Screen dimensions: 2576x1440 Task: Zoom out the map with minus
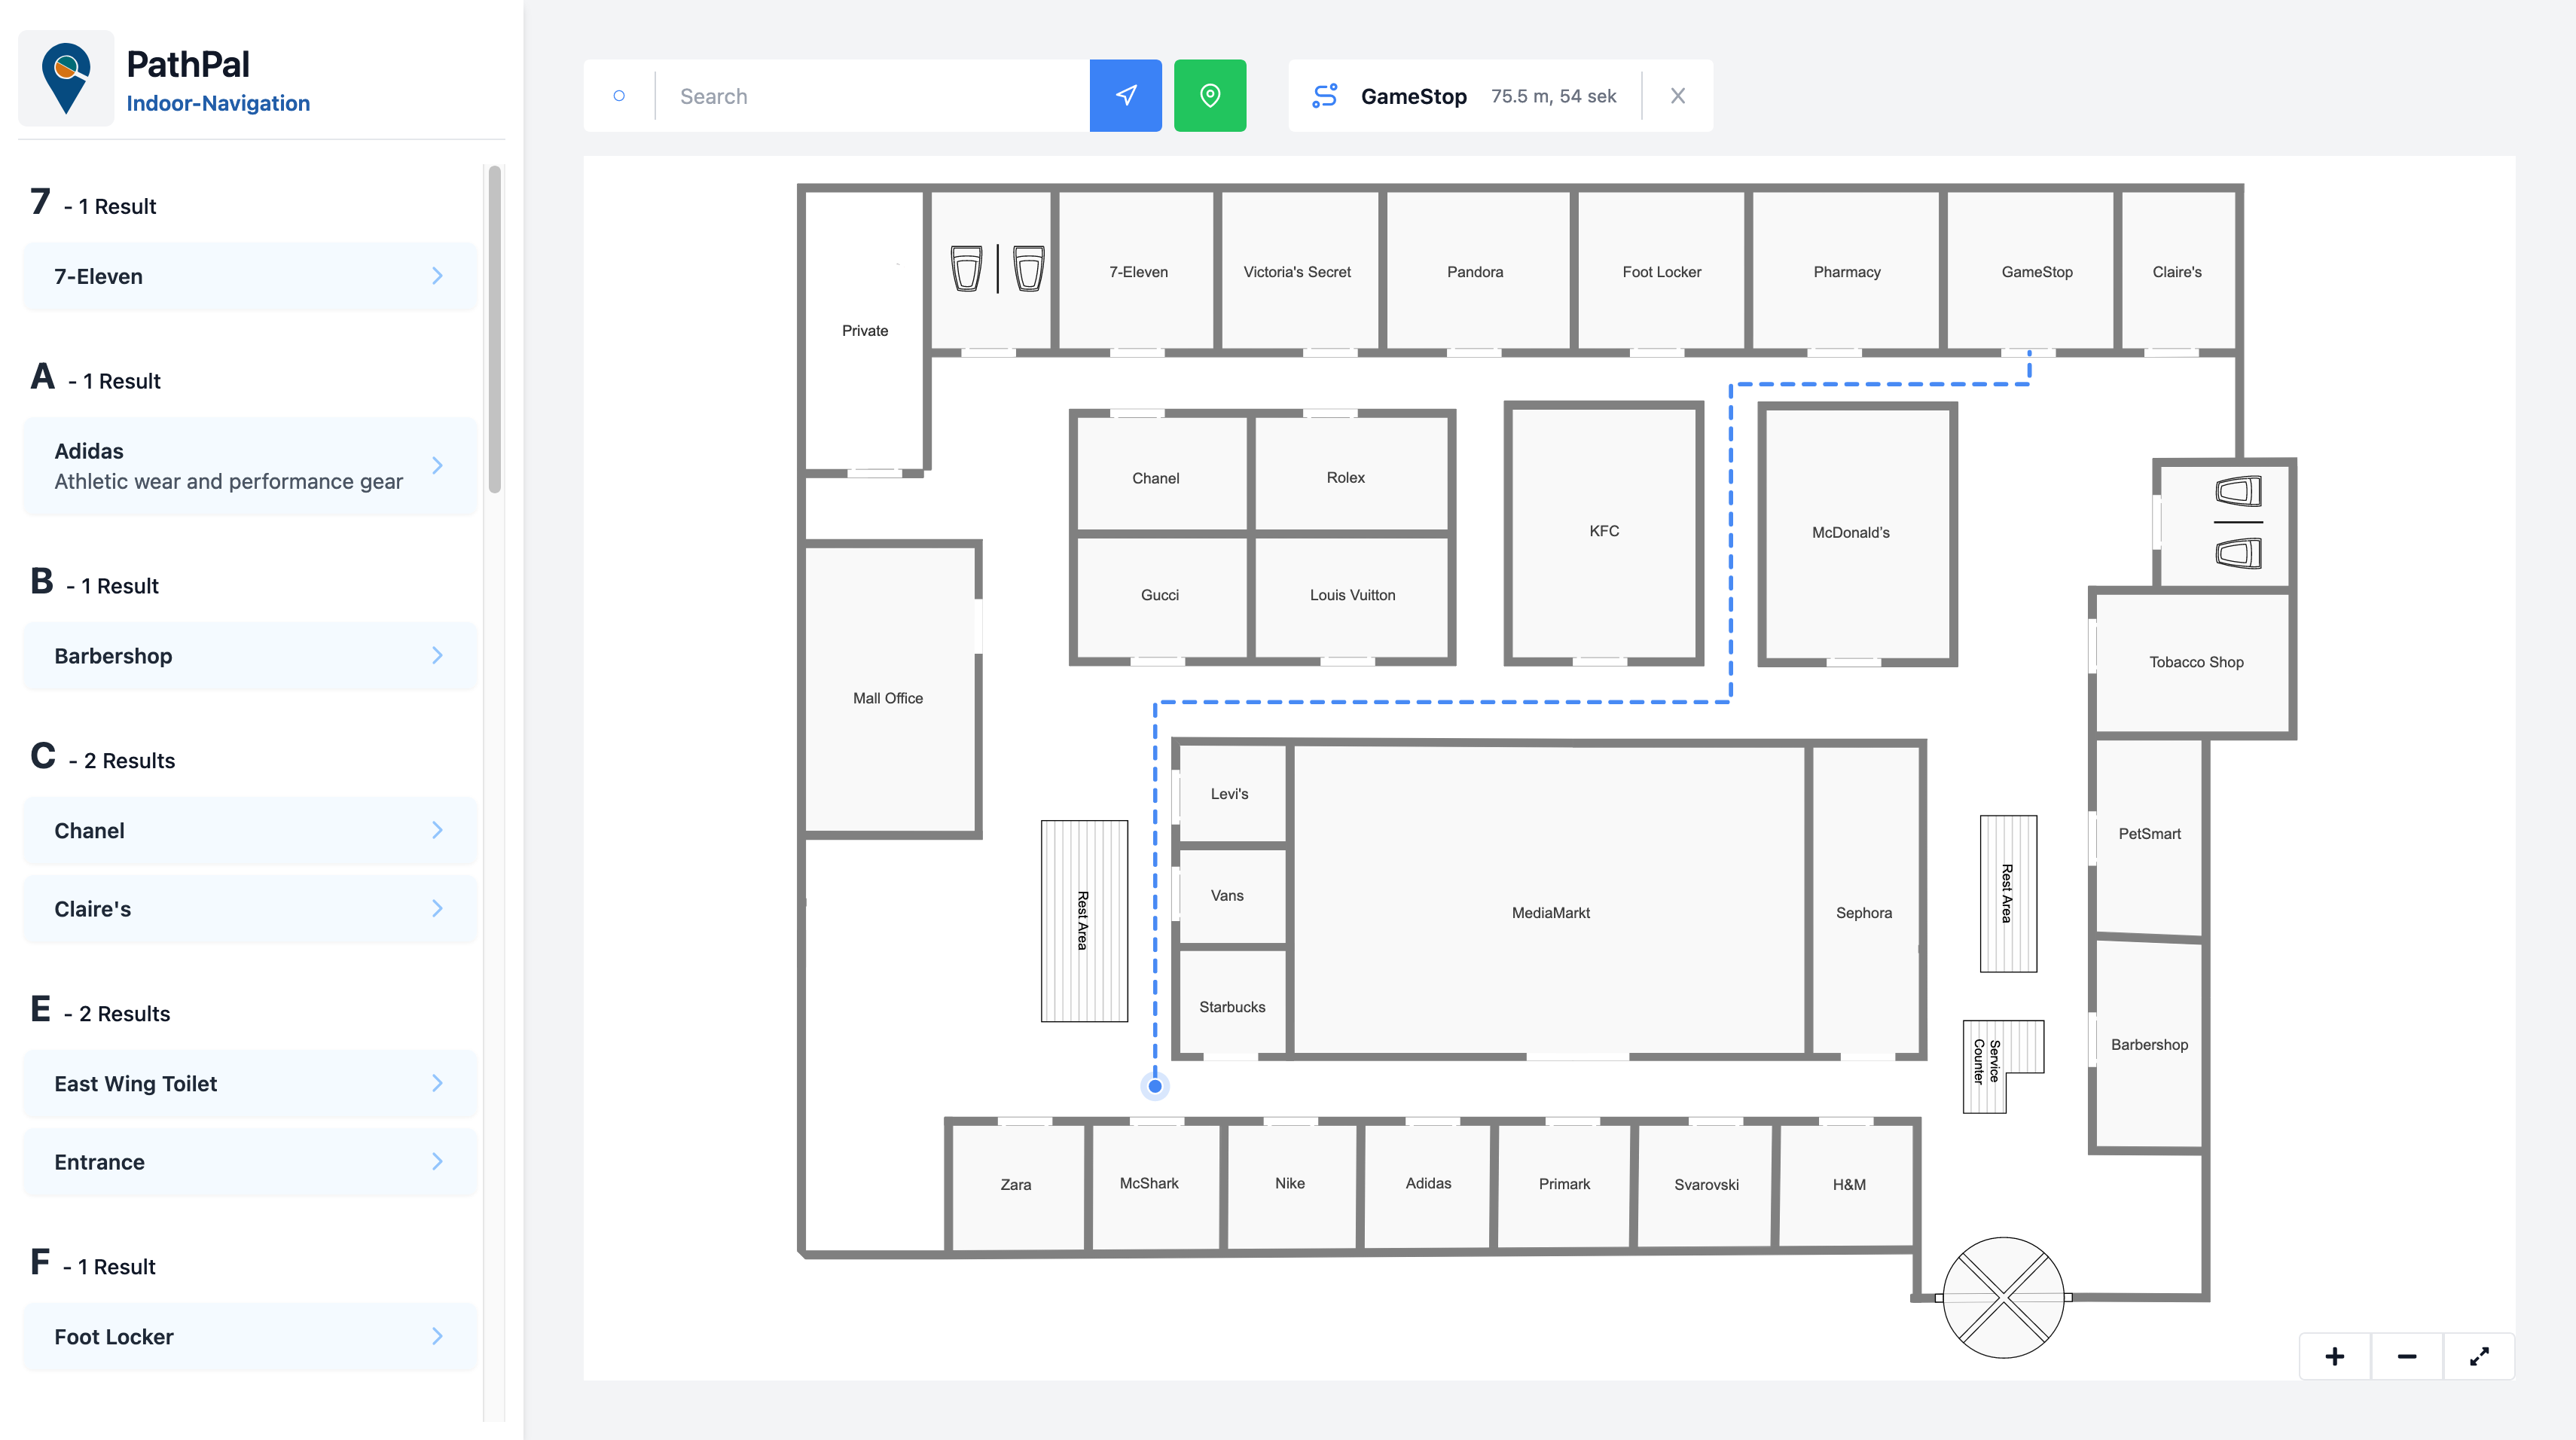coord(2406,1356)
